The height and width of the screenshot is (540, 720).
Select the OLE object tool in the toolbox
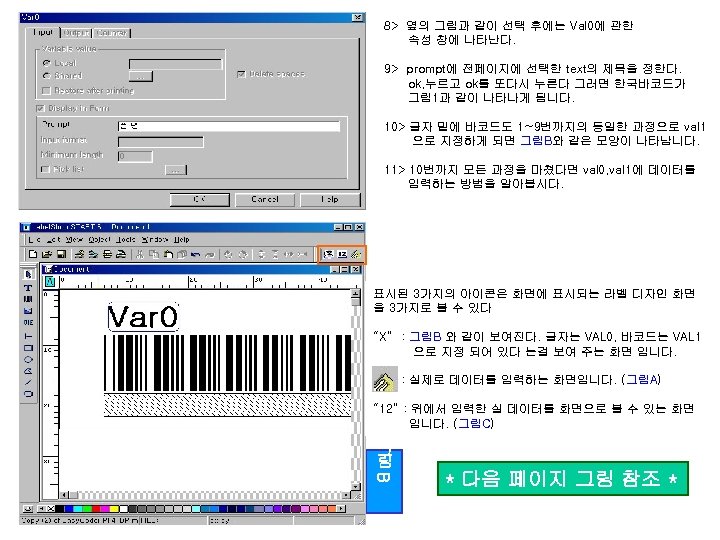click(28, 322)
